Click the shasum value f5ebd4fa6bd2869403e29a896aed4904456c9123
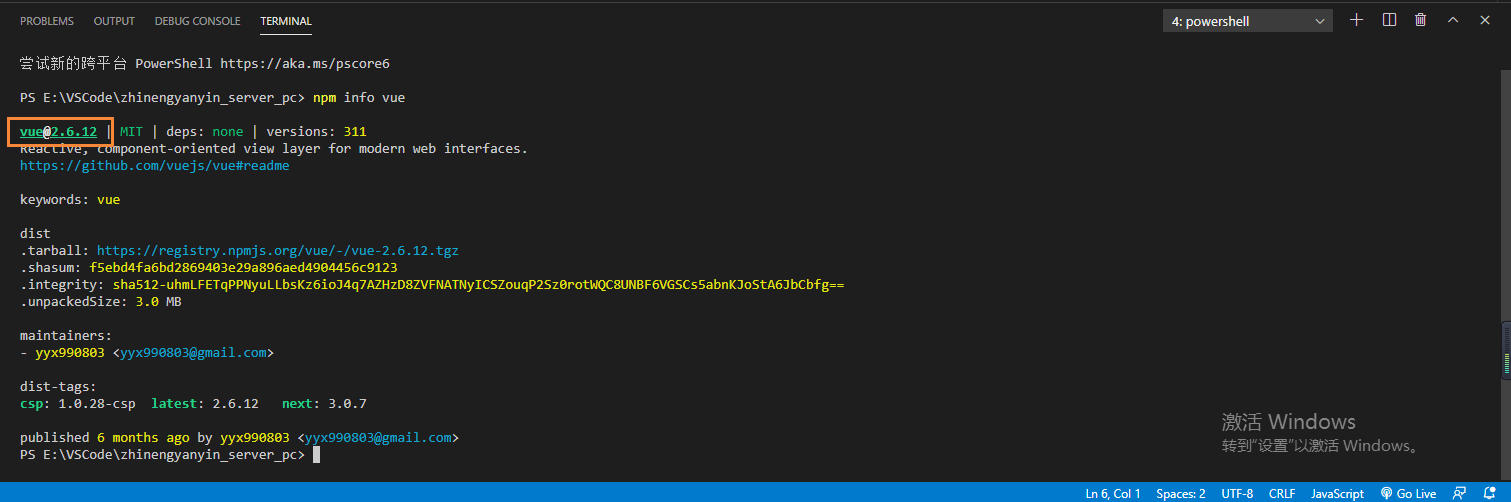Screen dimensions: 1511x502 243,267
